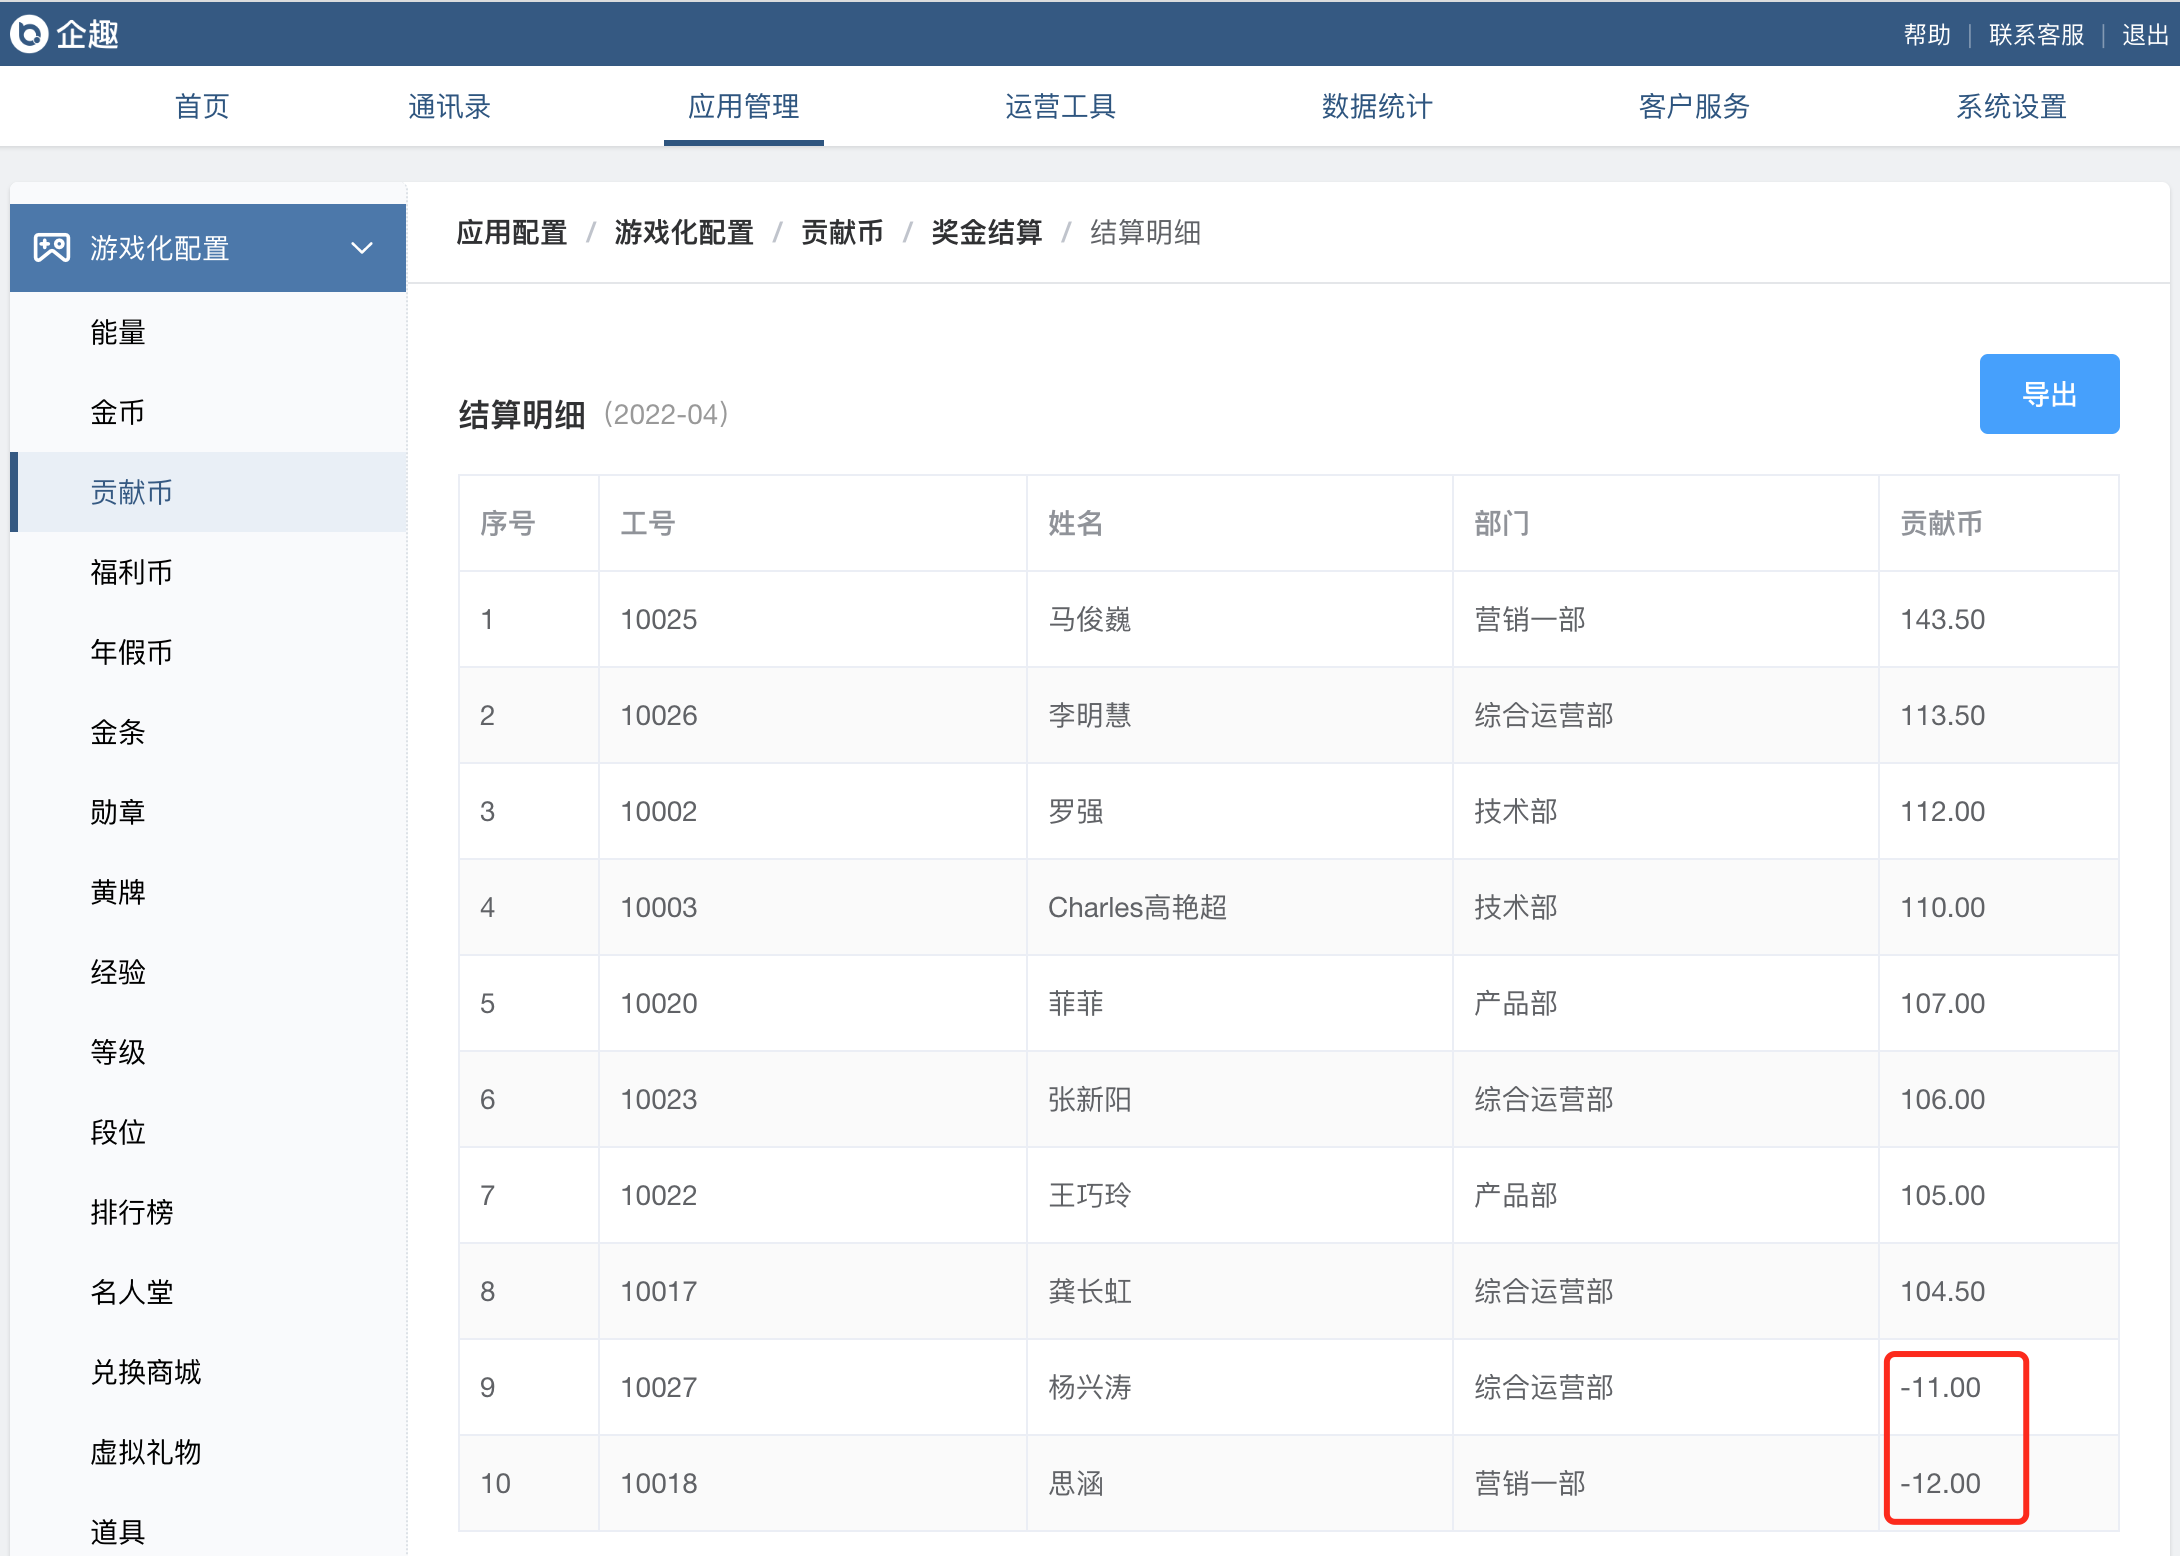Select 经验 in the sidebar
2180x1556 pixels.
pyautogui.click(x=208, y=972)
